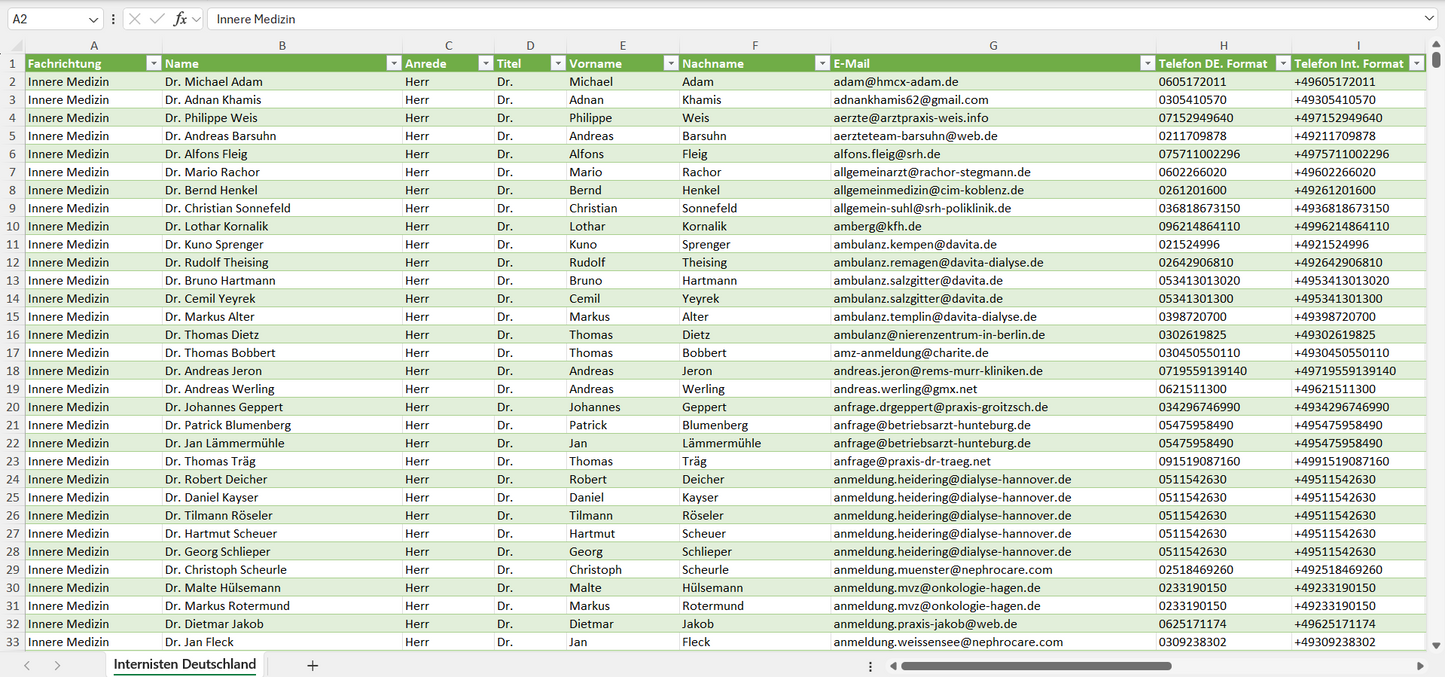This screenshot has height=677, width=1445.
Task: Click the horizontal scrollbar right arrow
Action: (x=1420, y=665)
